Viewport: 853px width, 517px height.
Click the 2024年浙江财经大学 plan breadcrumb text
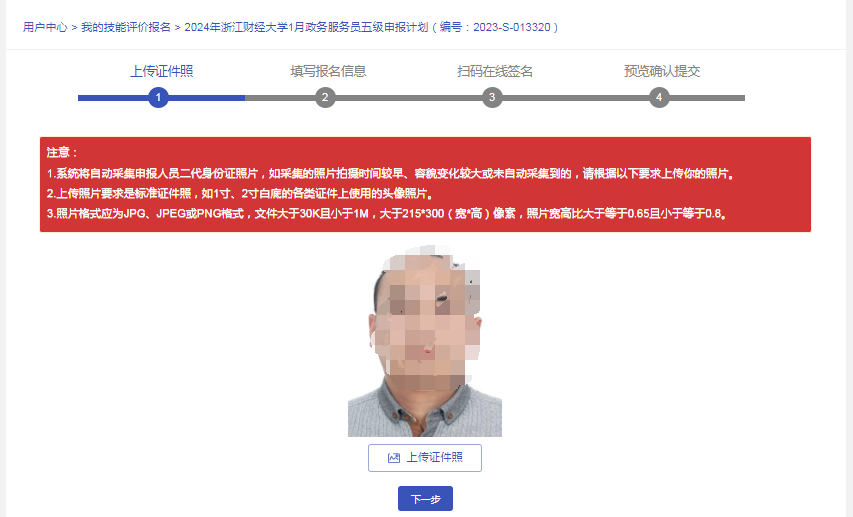coord(371,27)
